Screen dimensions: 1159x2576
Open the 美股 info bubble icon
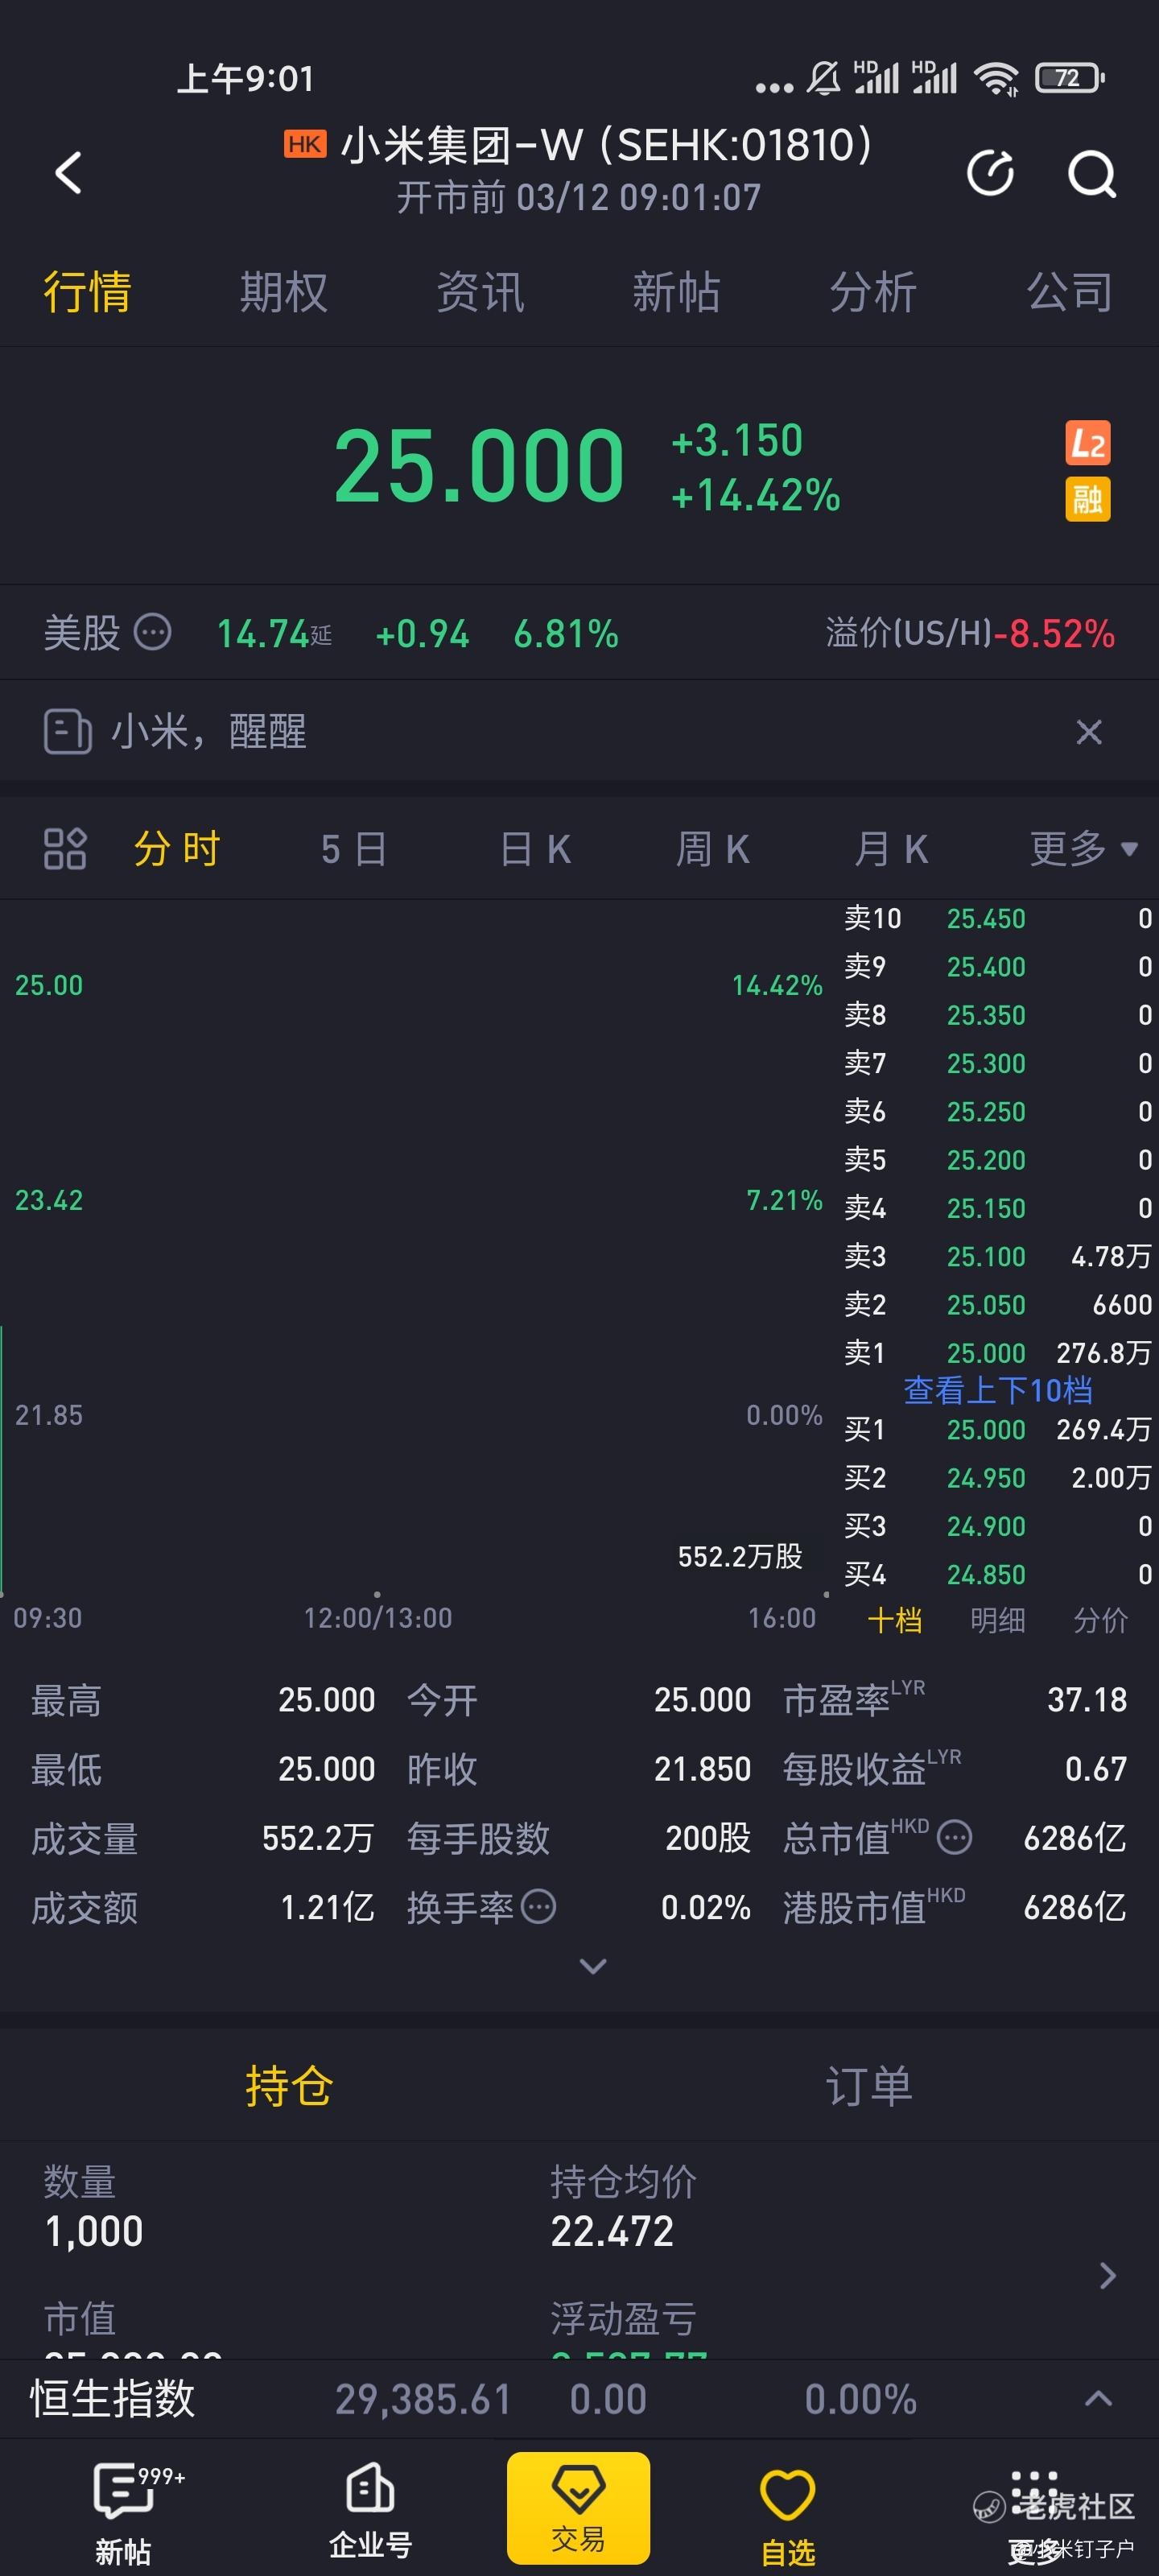tap(153, 632)
